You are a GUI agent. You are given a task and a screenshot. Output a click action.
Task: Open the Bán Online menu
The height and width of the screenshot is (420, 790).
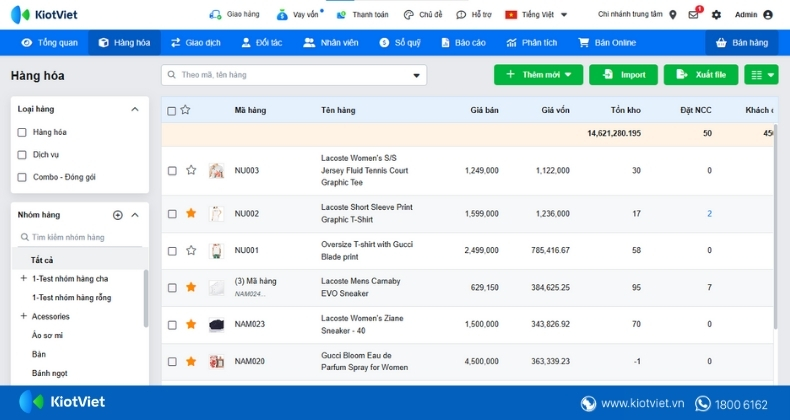coord(607,43)
